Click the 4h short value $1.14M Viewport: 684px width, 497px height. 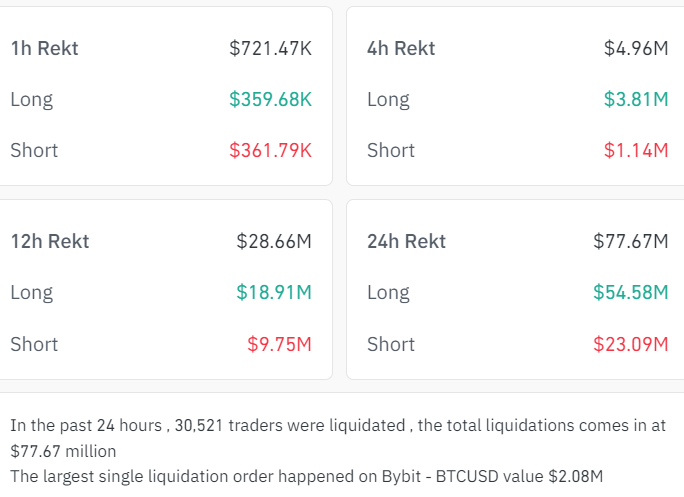pyautogui.click(x=636, y=150)
